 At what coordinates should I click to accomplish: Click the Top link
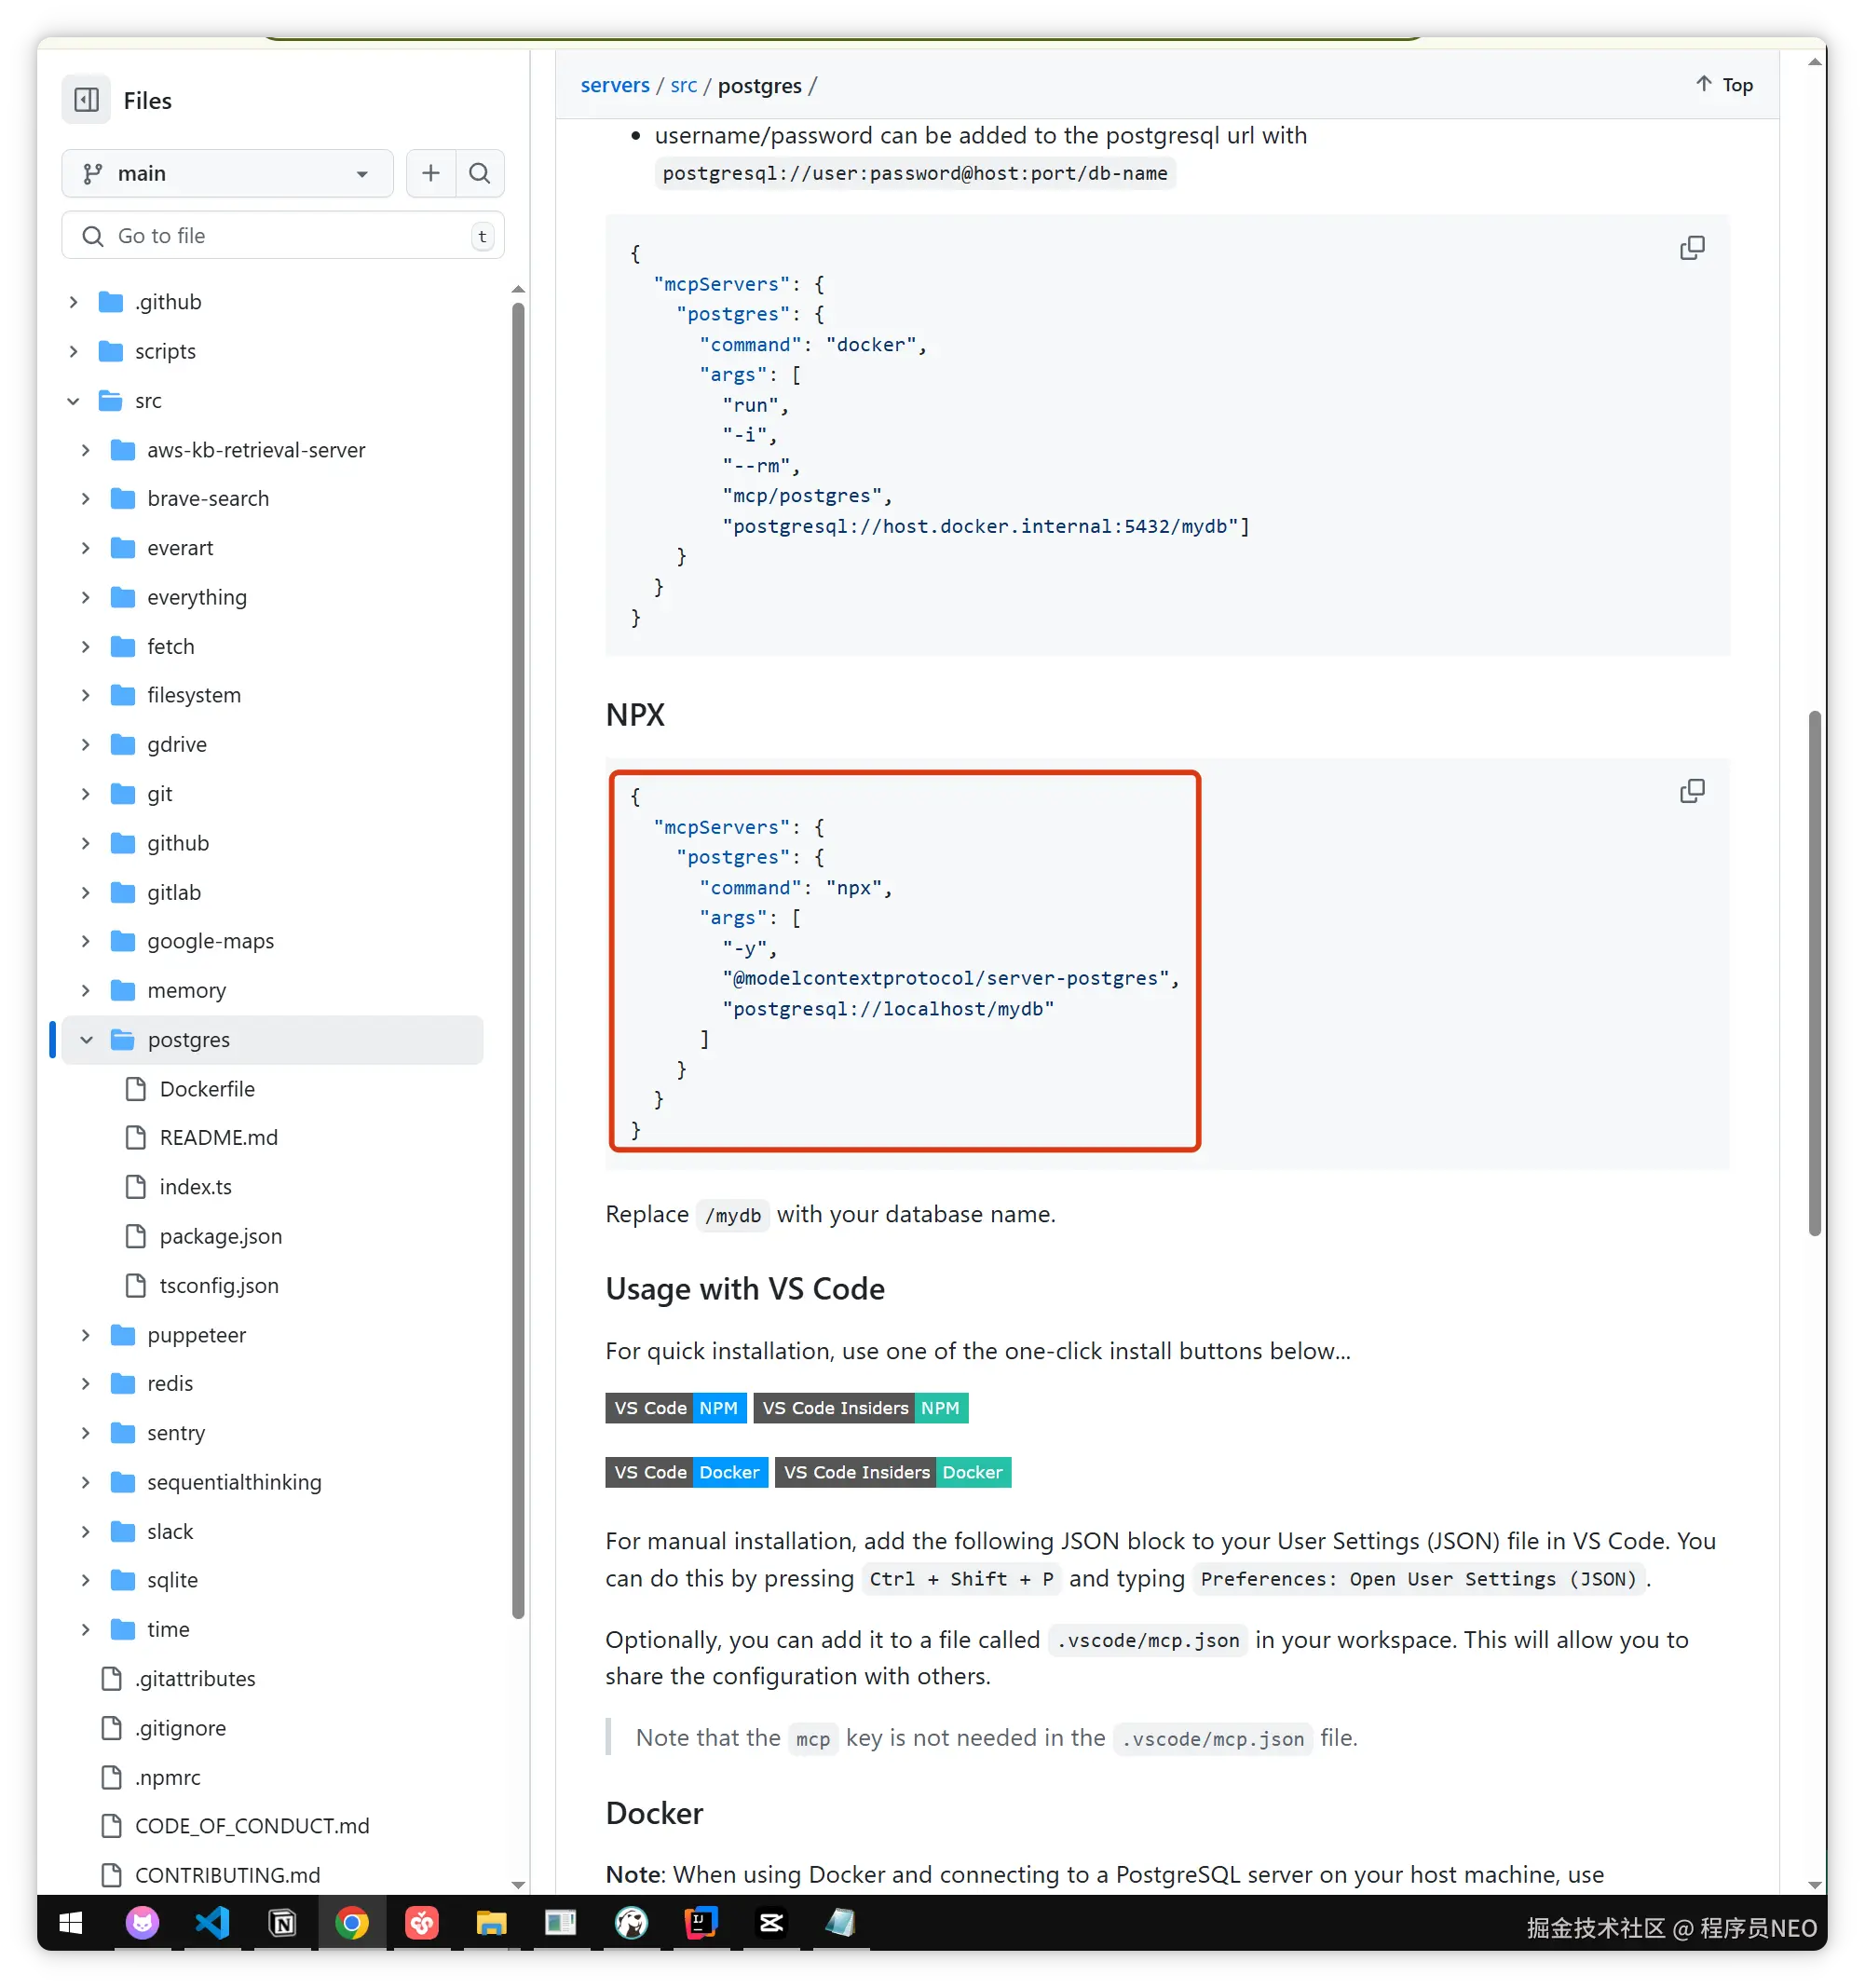tap(1725, 85)
